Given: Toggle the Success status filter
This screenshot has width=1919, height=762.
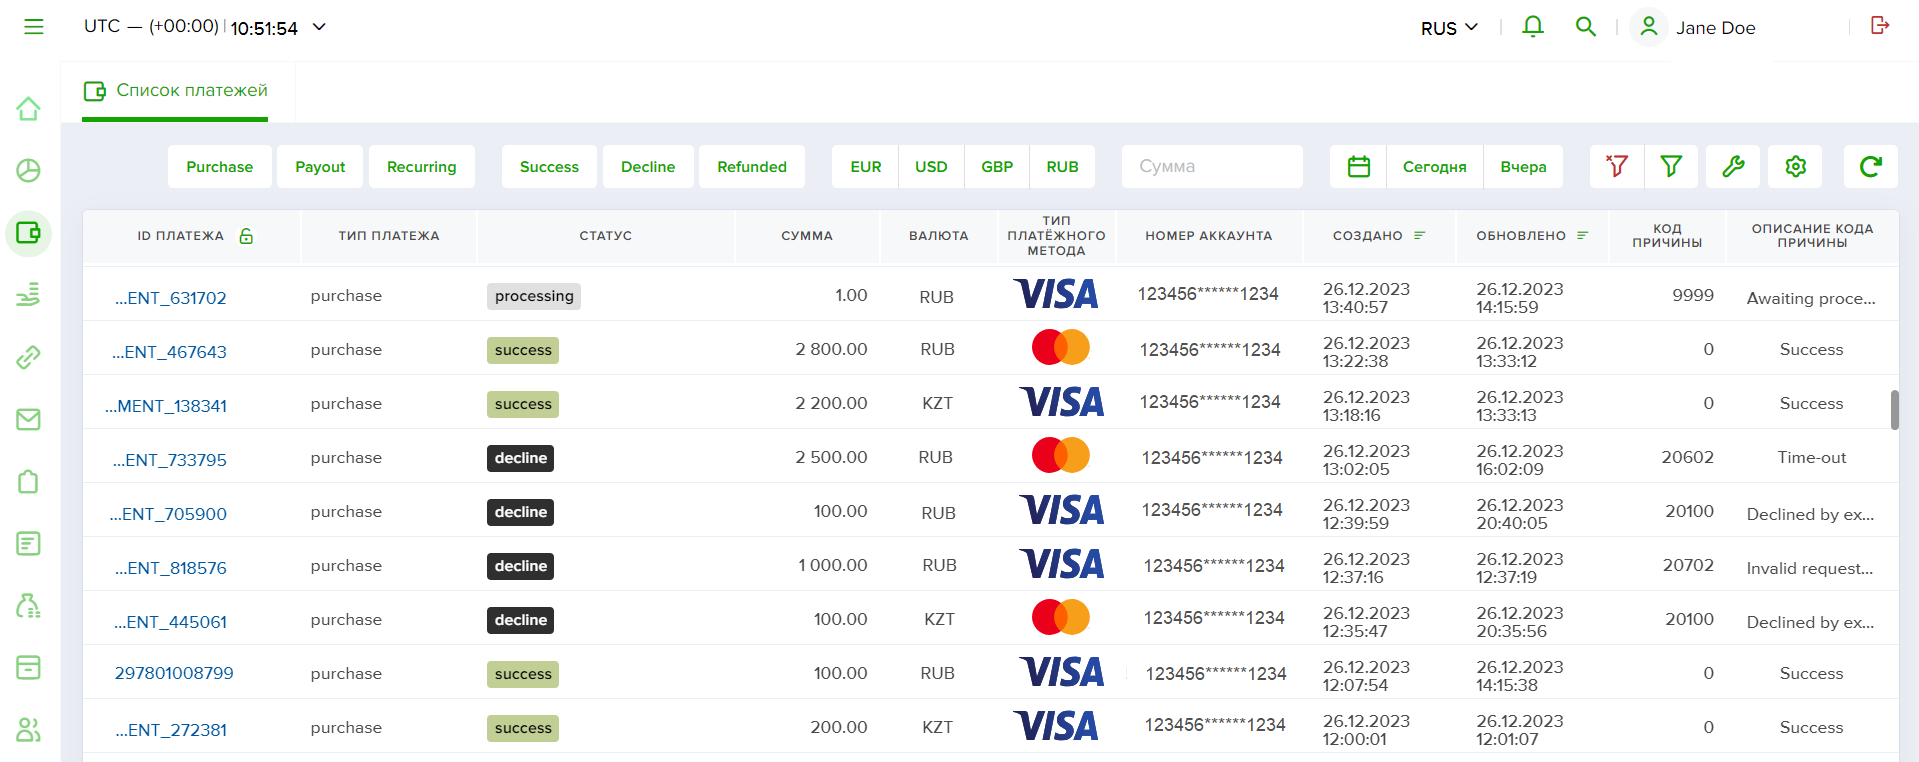Looking at the screenshot, I should [549, 166].
